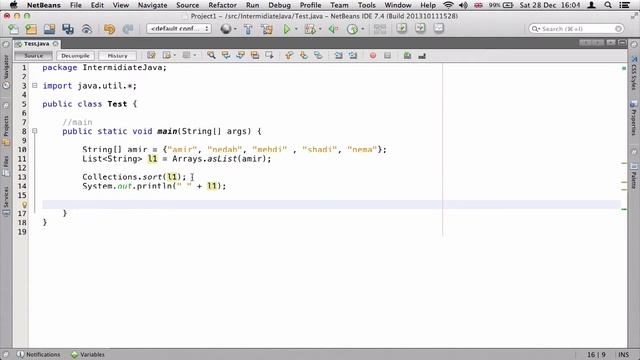Open the Debug Project dropdown arrow
Image resolution: width=640 pixels, height=360 pixels.
(x=320, y=29)
